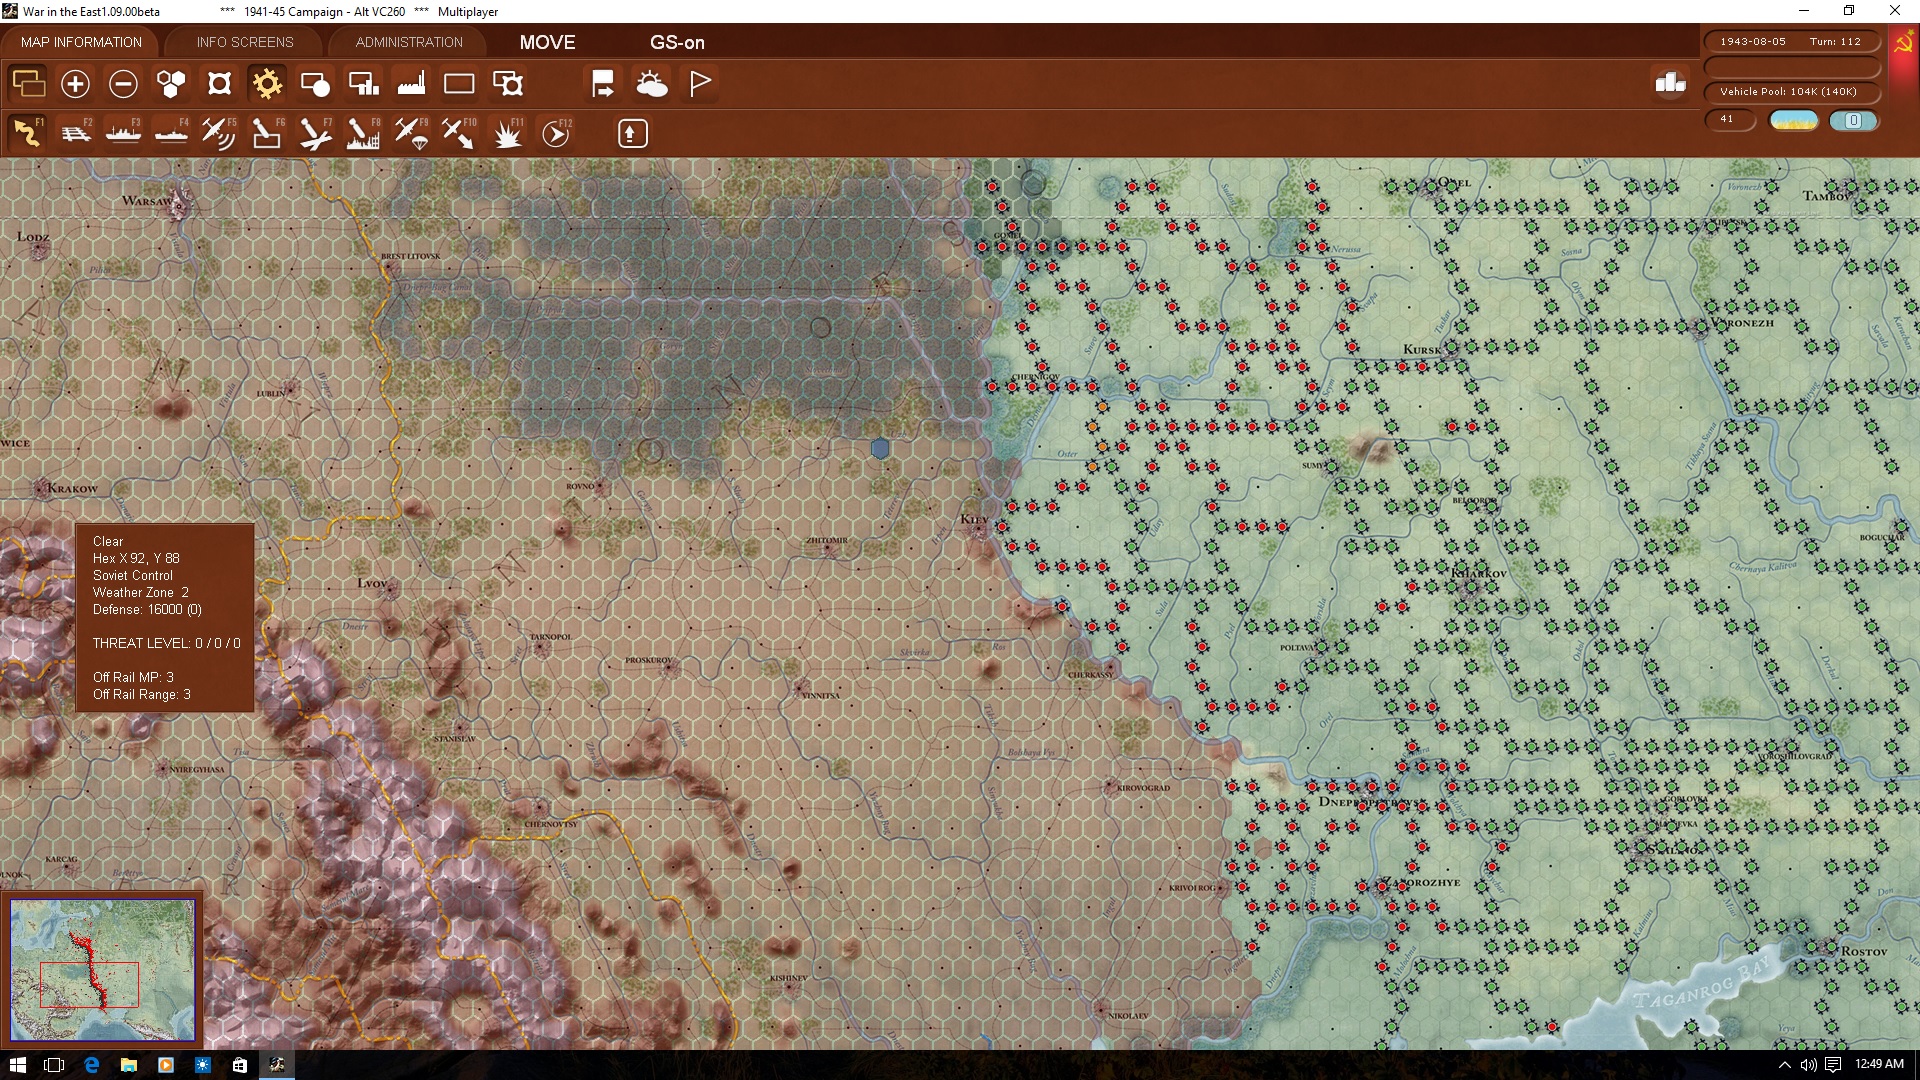
Task: Select the blue hexagon unit near Rovno
Action: point(879,448)
